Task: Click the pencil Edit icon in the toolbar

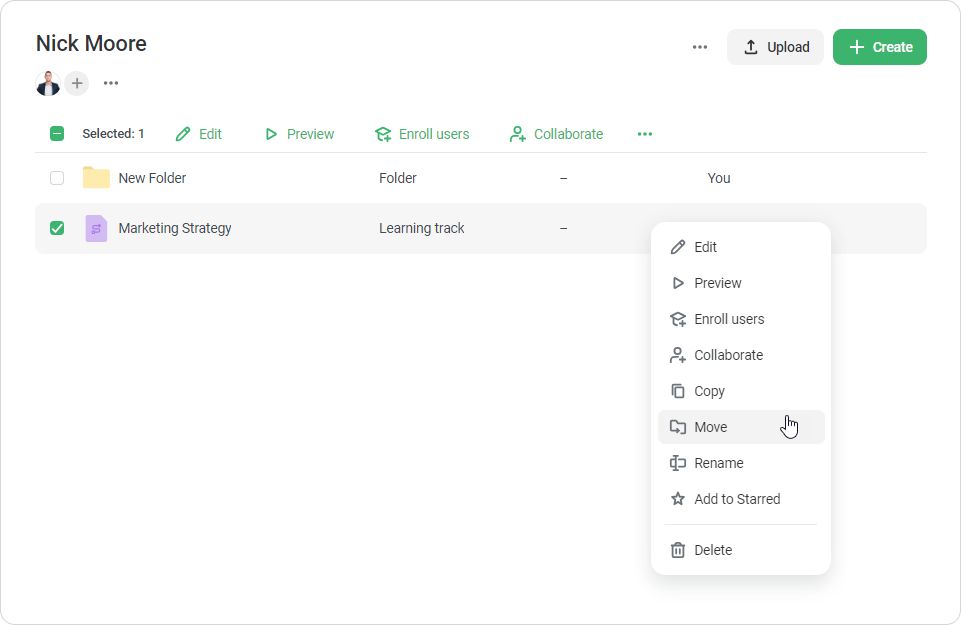Action: (183, 134)
